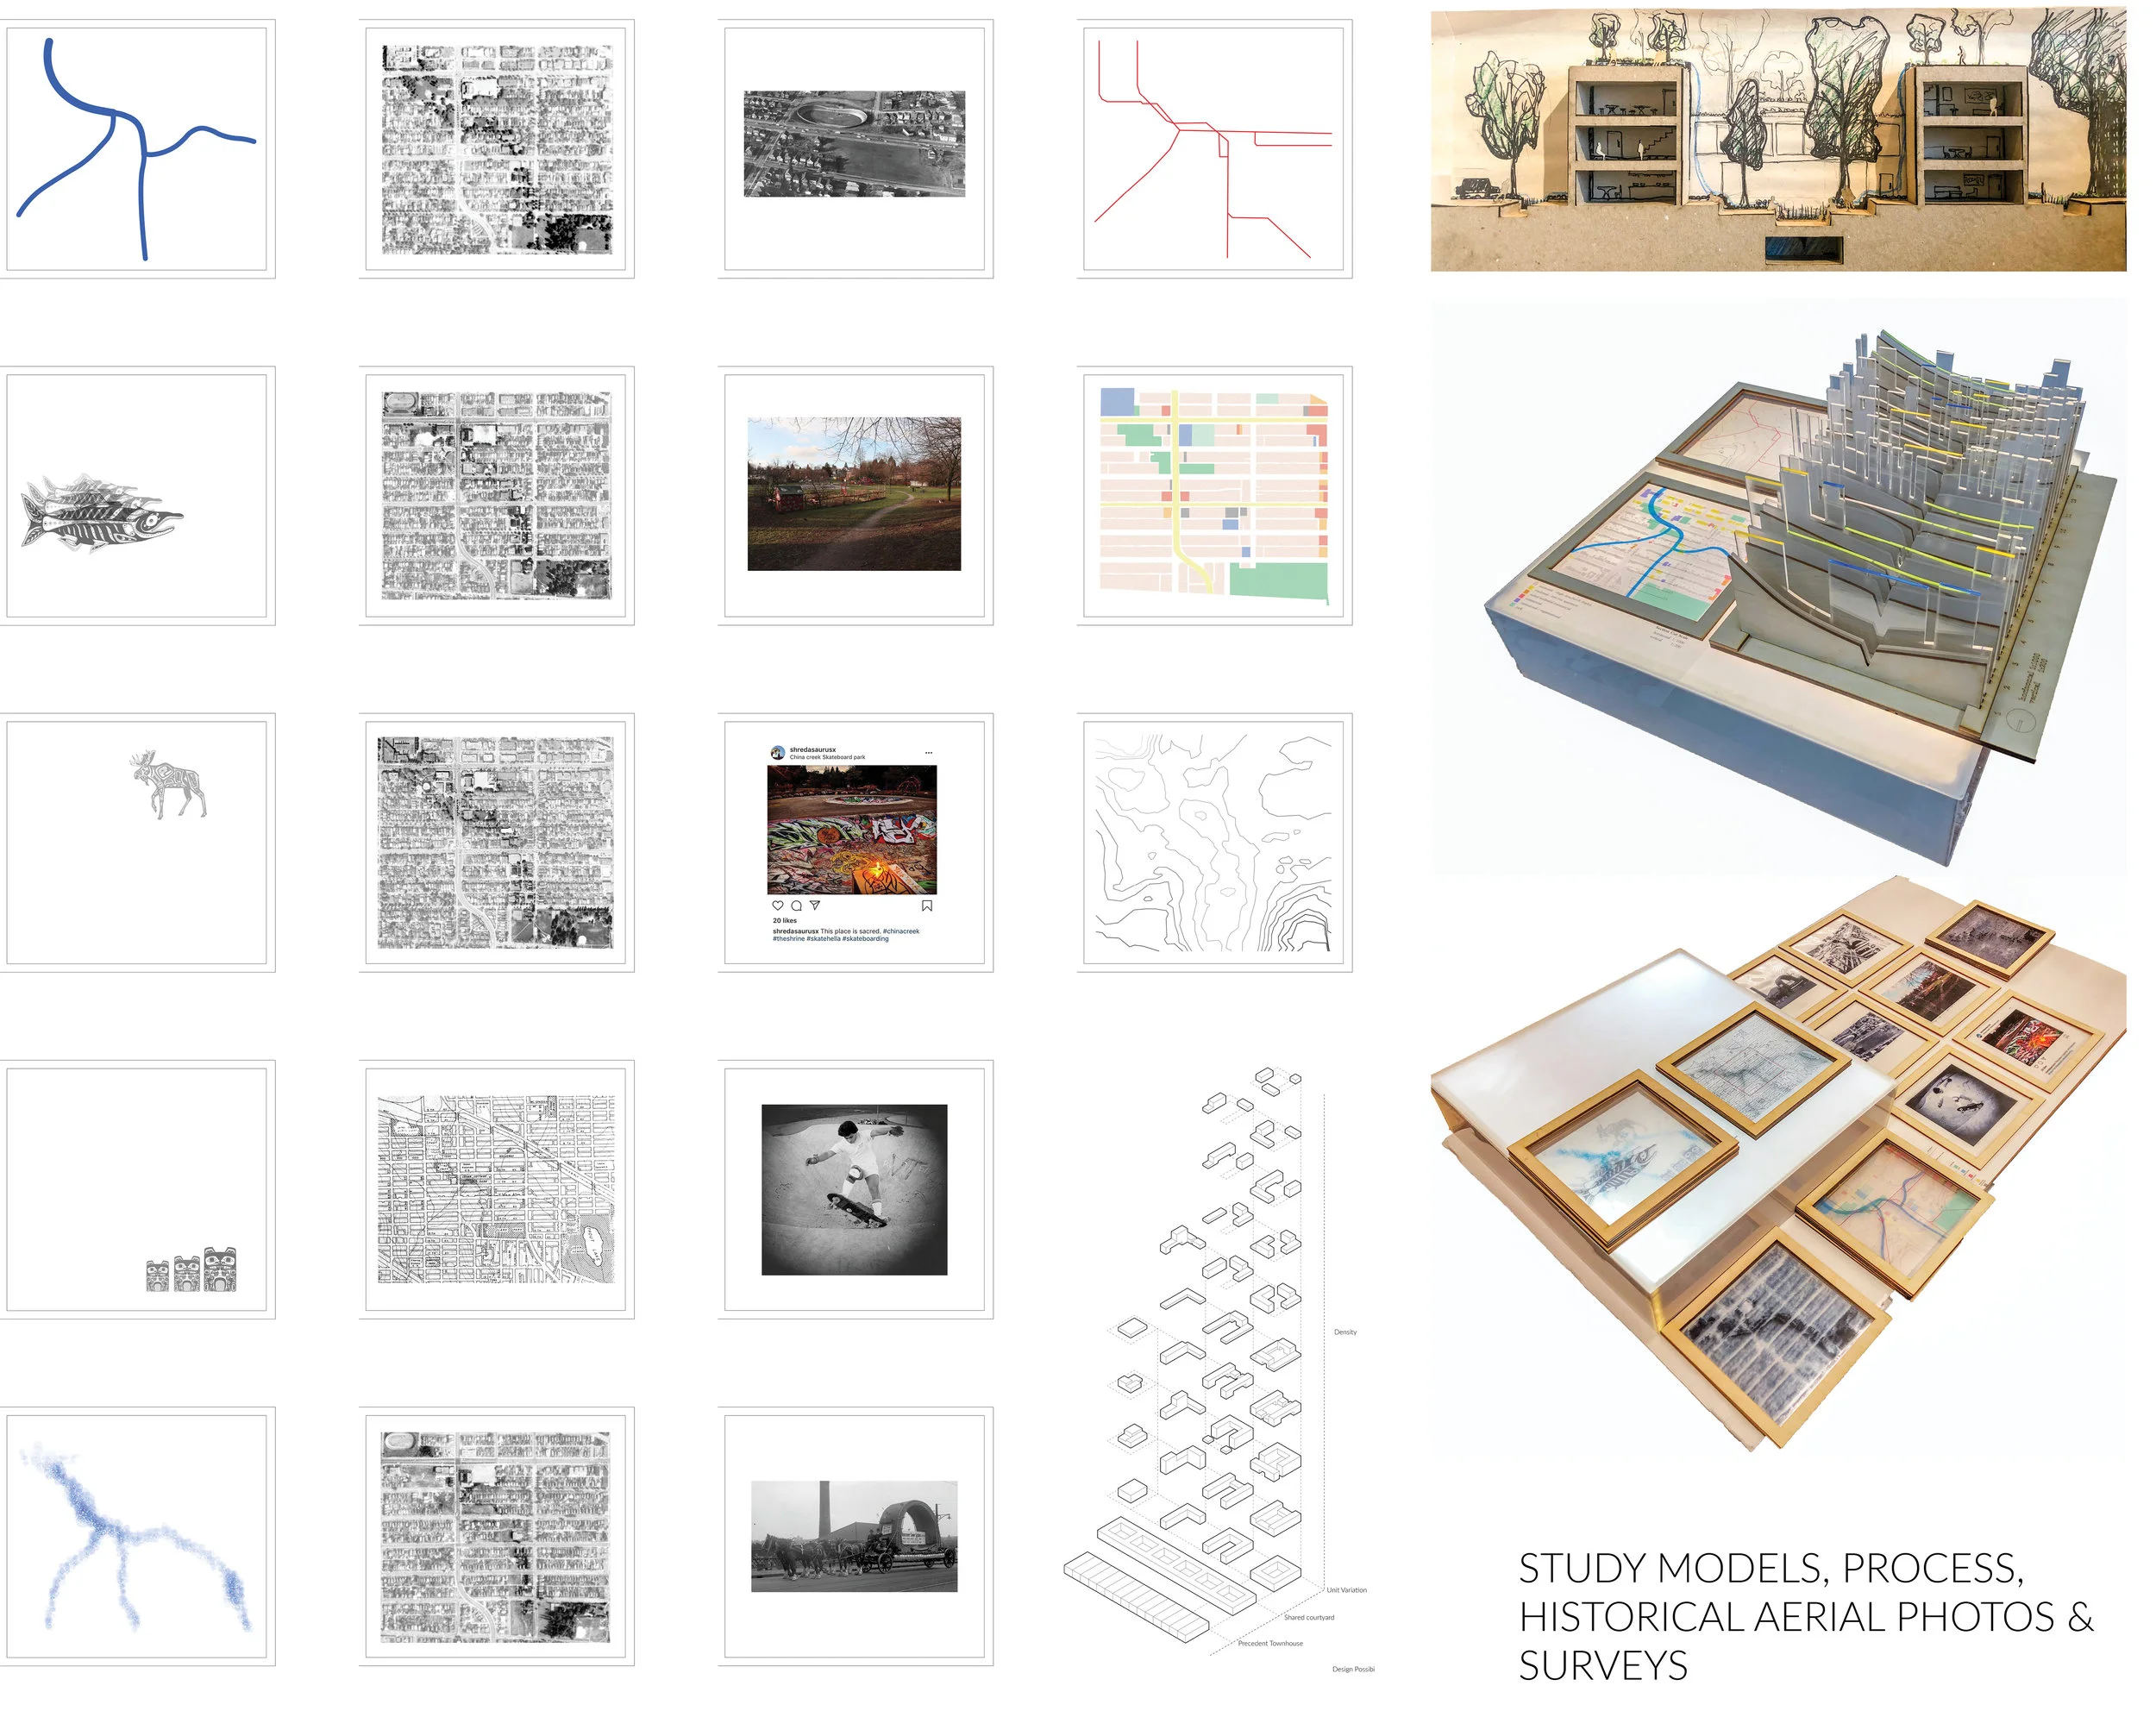Open the red route lines map
Image resolution: width=2156 pixels, height=1736 pixels.
(x=1214, y=149)
